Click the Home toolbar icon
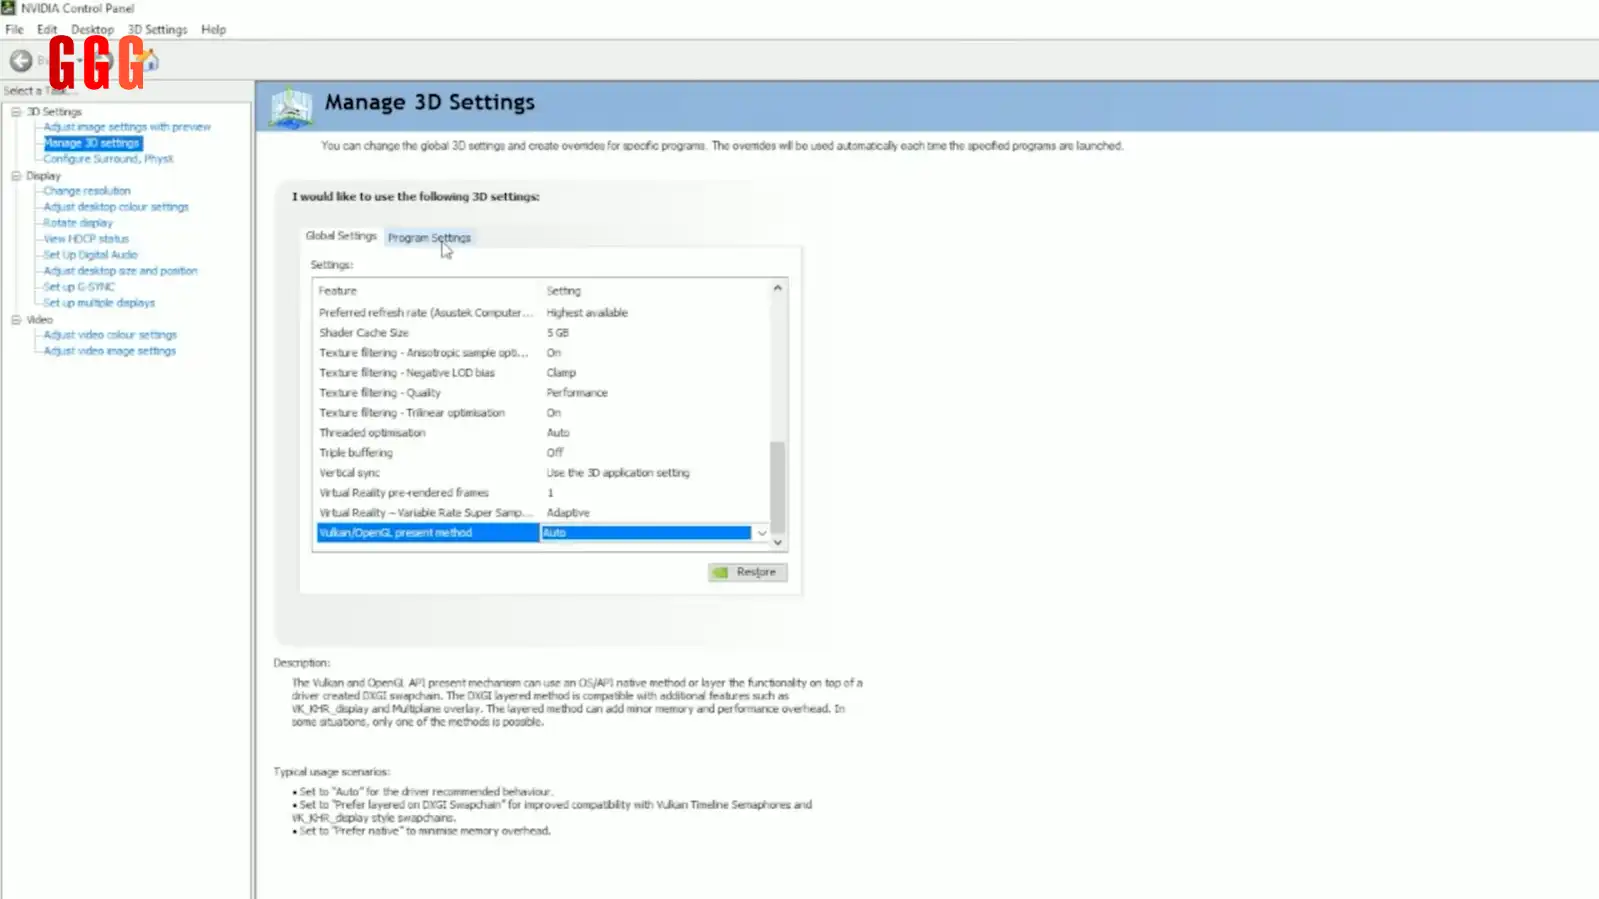 coord(150,61)
